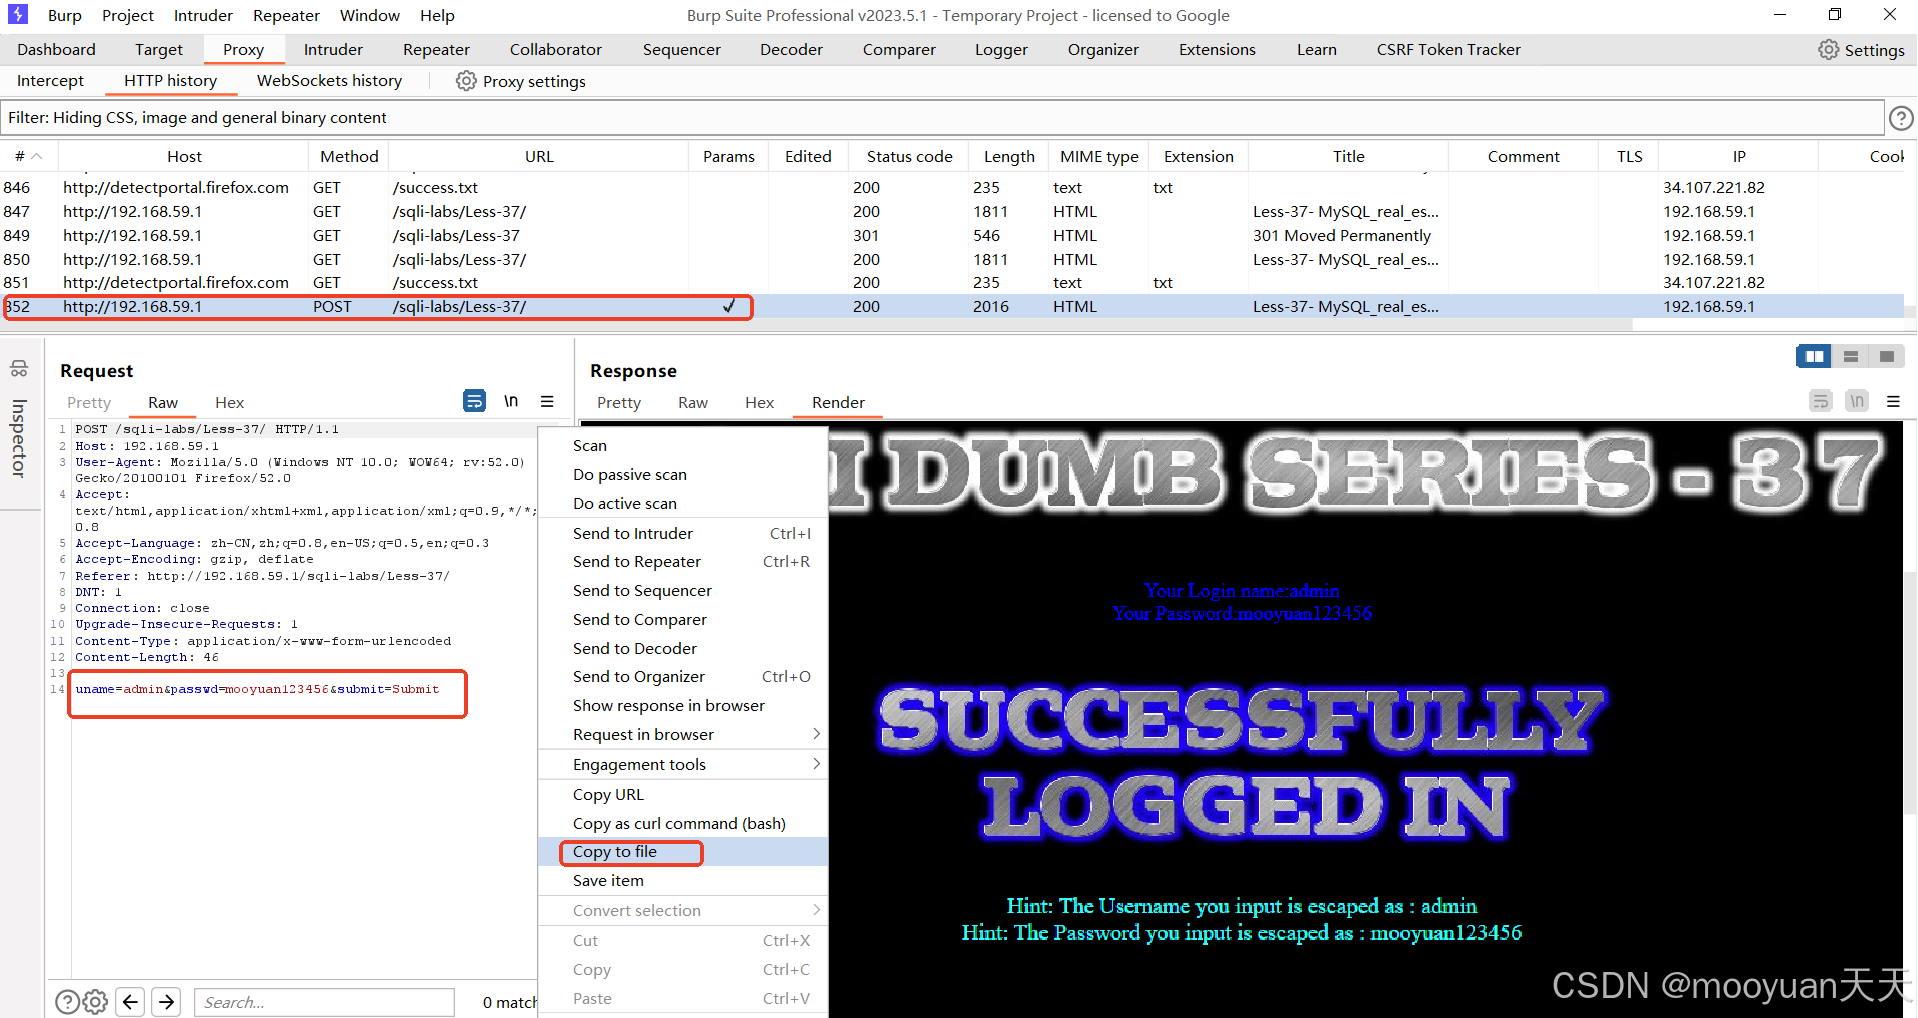The height and width of the screenshot is (1018, 1918).
Task: Select Save item menu entry
Action: pyautogui.click(x=683, y=881)
